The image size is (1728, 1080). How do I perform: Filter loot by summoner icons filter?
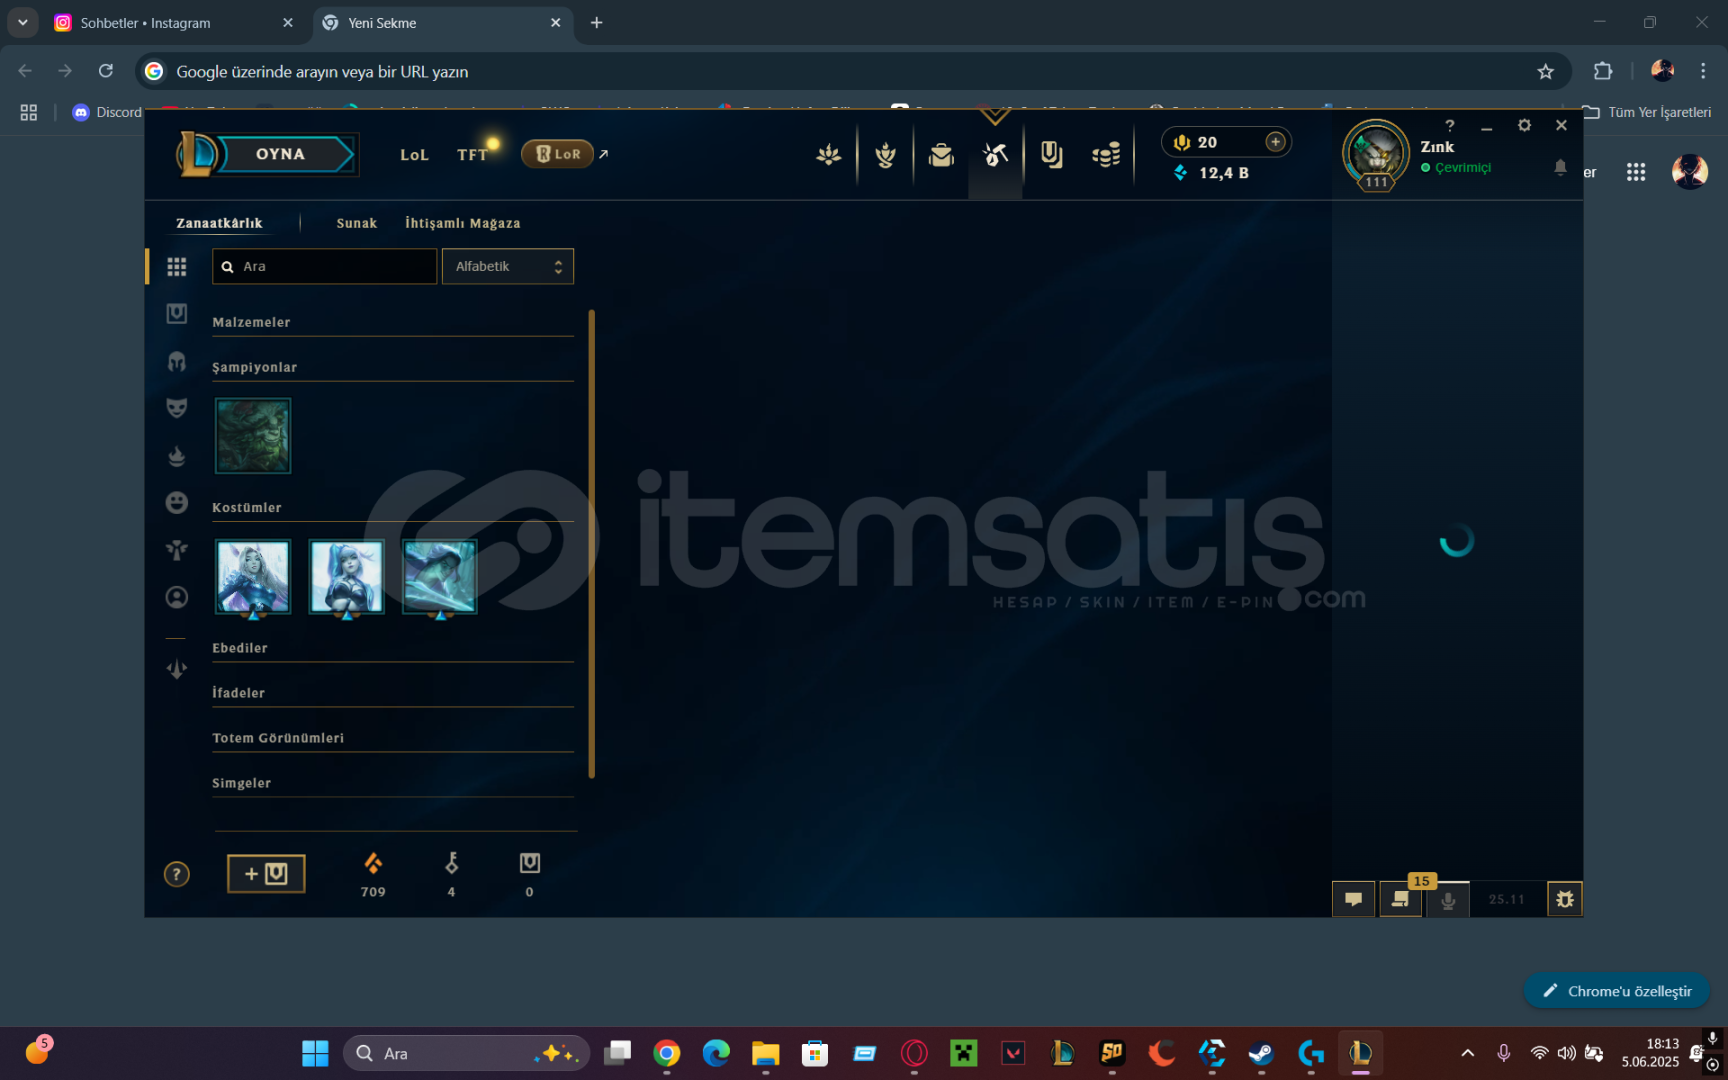click(x=177, y=597)
